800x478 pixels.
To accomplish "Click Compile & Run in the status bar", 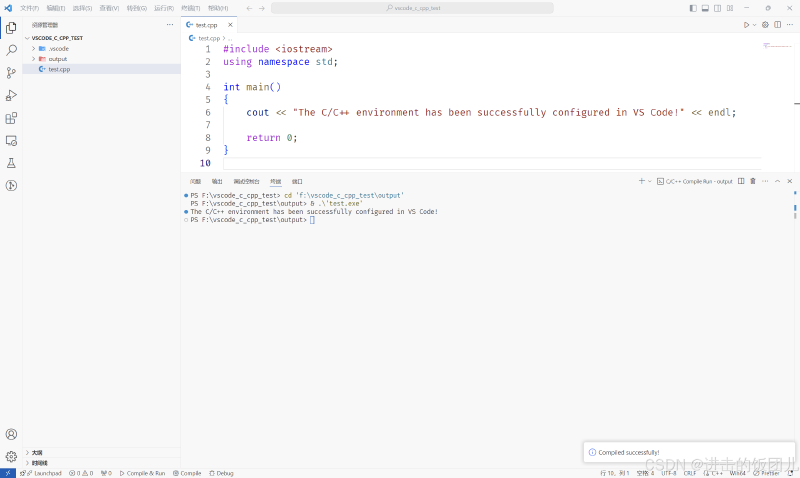I will tap(142, 473).
